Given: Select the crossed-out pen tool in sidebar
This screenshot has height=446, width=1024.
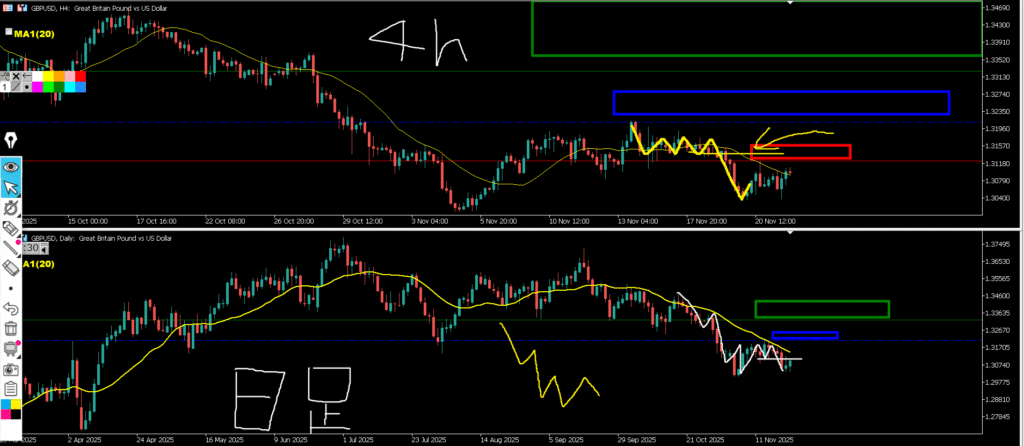Looking at the screenshot, I should point(11,208).
